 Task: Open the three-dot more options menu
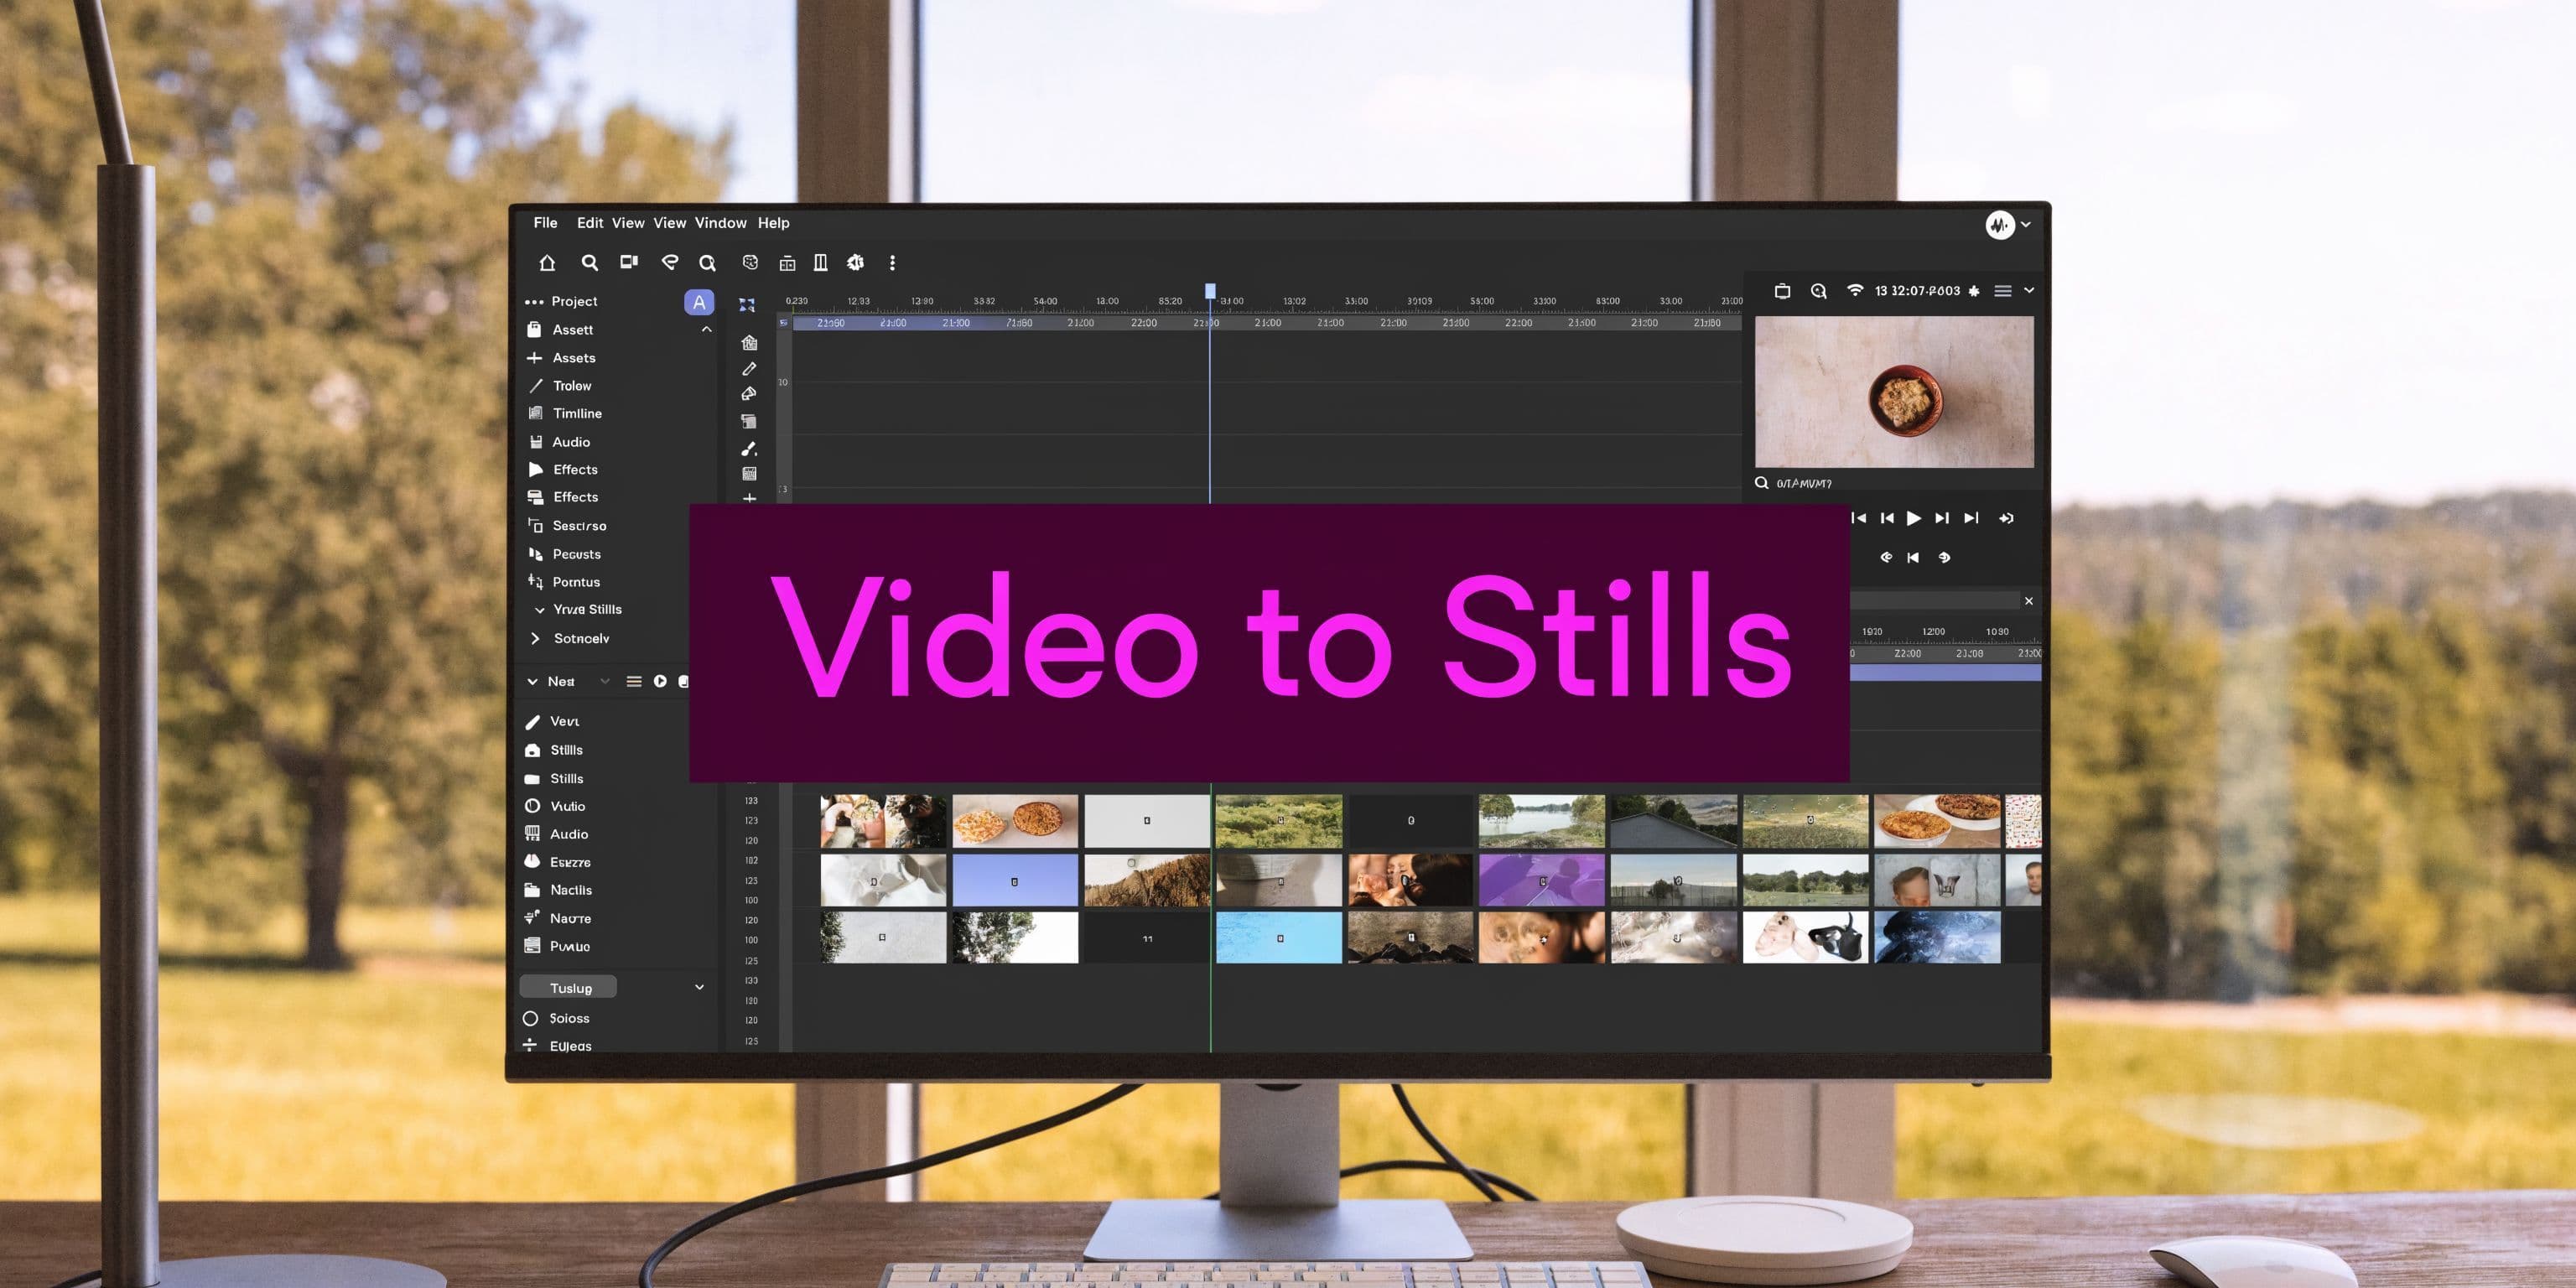892,263
